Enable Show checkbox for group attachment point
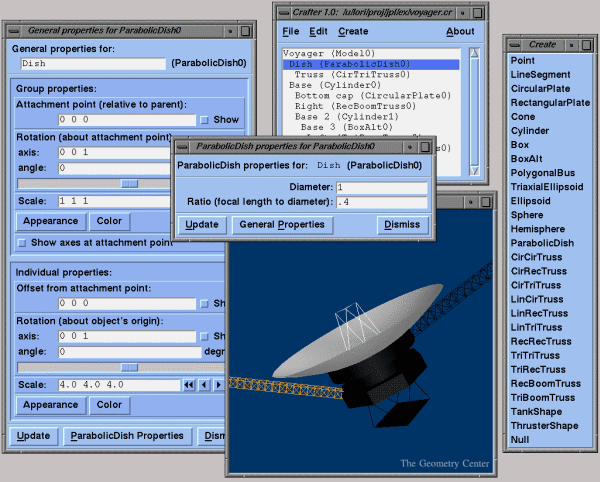The width and height of the screenshot is (600, 482). [205, 120]
